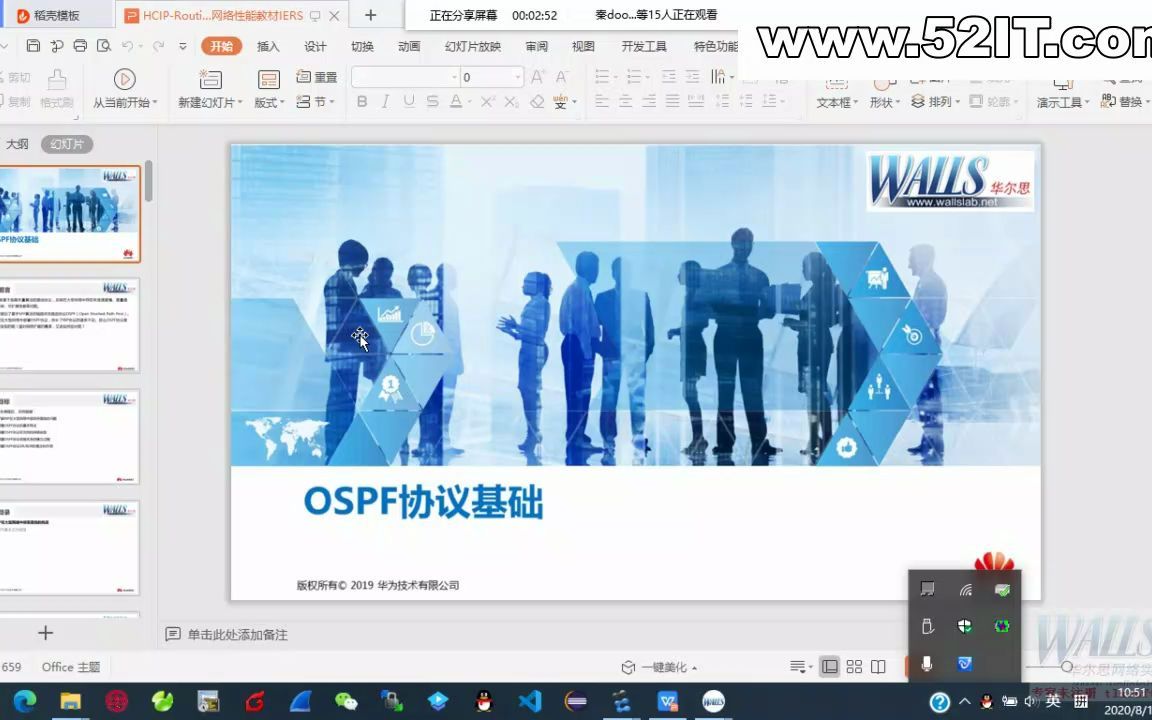Switch to the 大纲 outline panel tab
This screenshot has width=1152, height=720.
point(17,144)
